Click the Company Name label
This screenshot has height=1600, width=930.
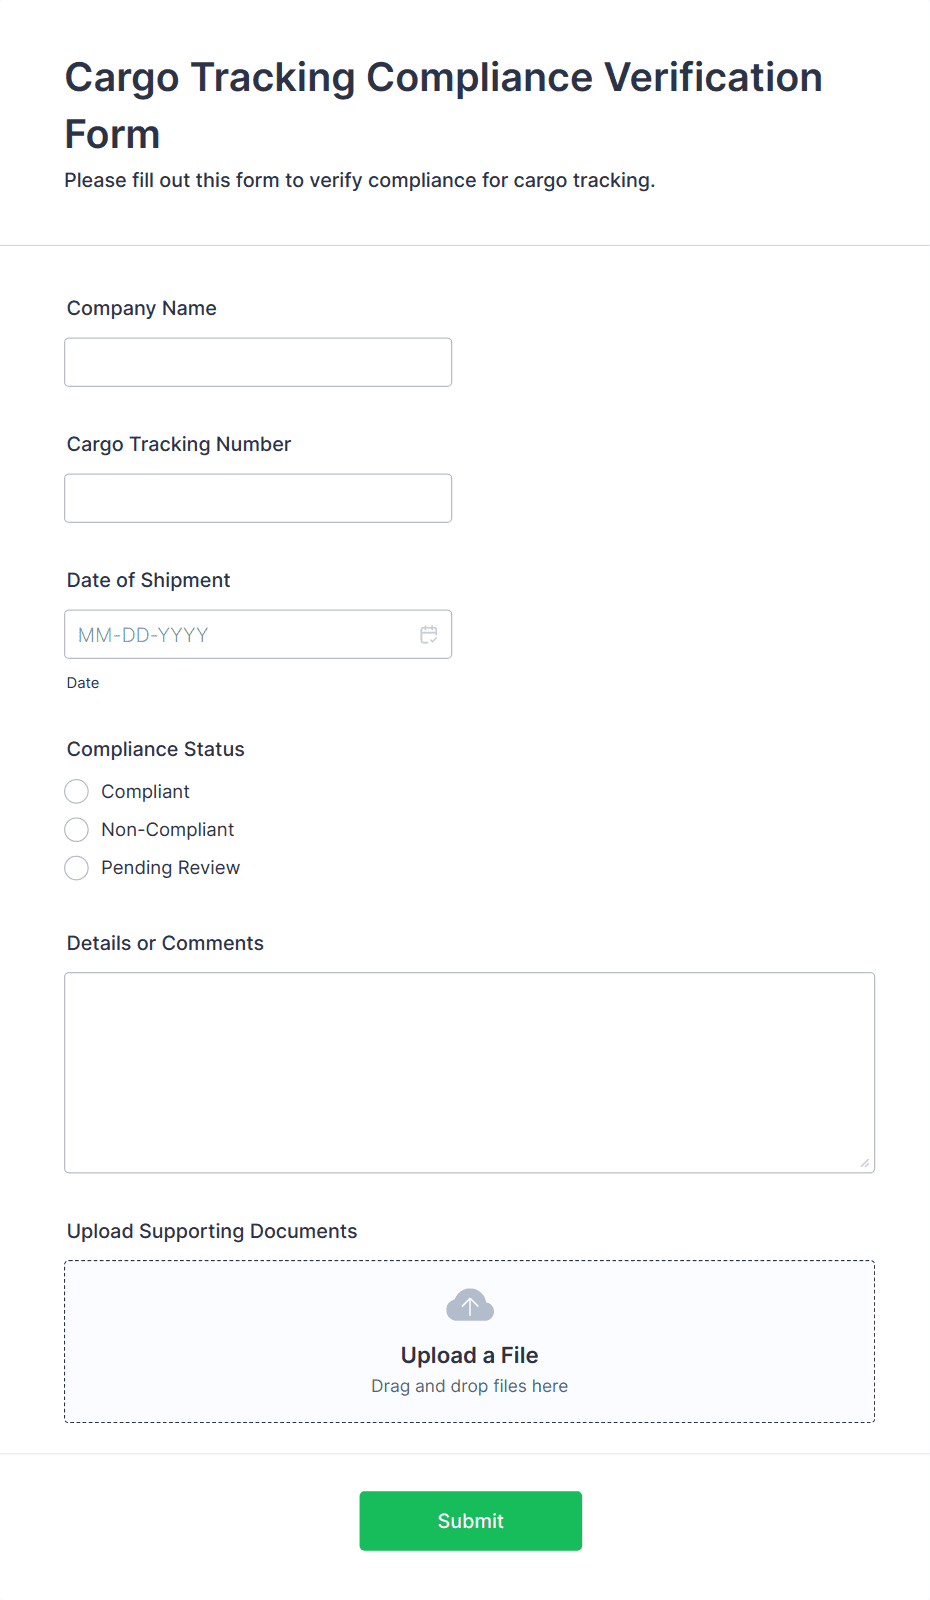(141, 308)
